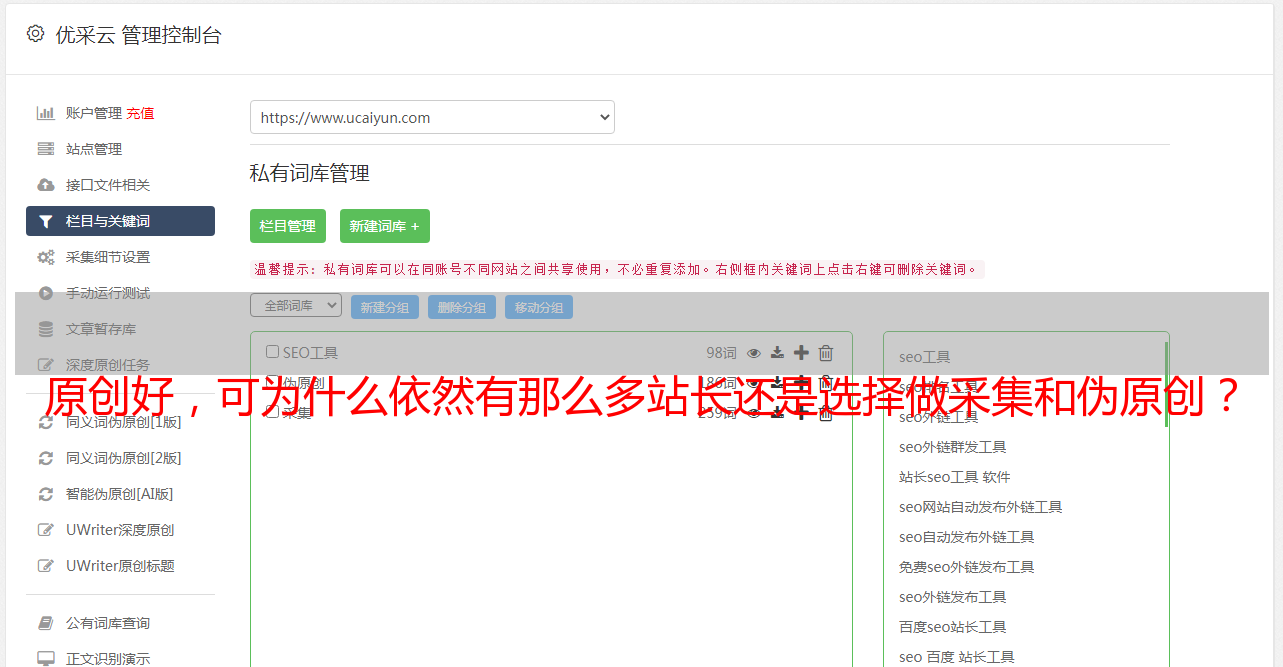Select keyword seo 百度 站长工具
1283x667 pixels.
pyautogui.click(x=957, y=657)
